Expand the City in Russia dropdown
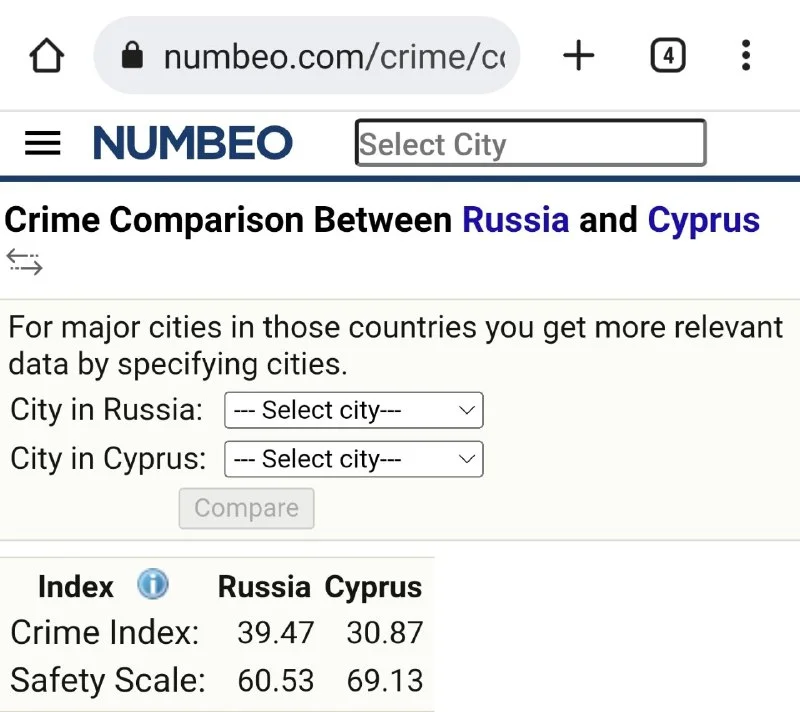The image size is (800, 712). pyautogui.click(x=354, y=410)
